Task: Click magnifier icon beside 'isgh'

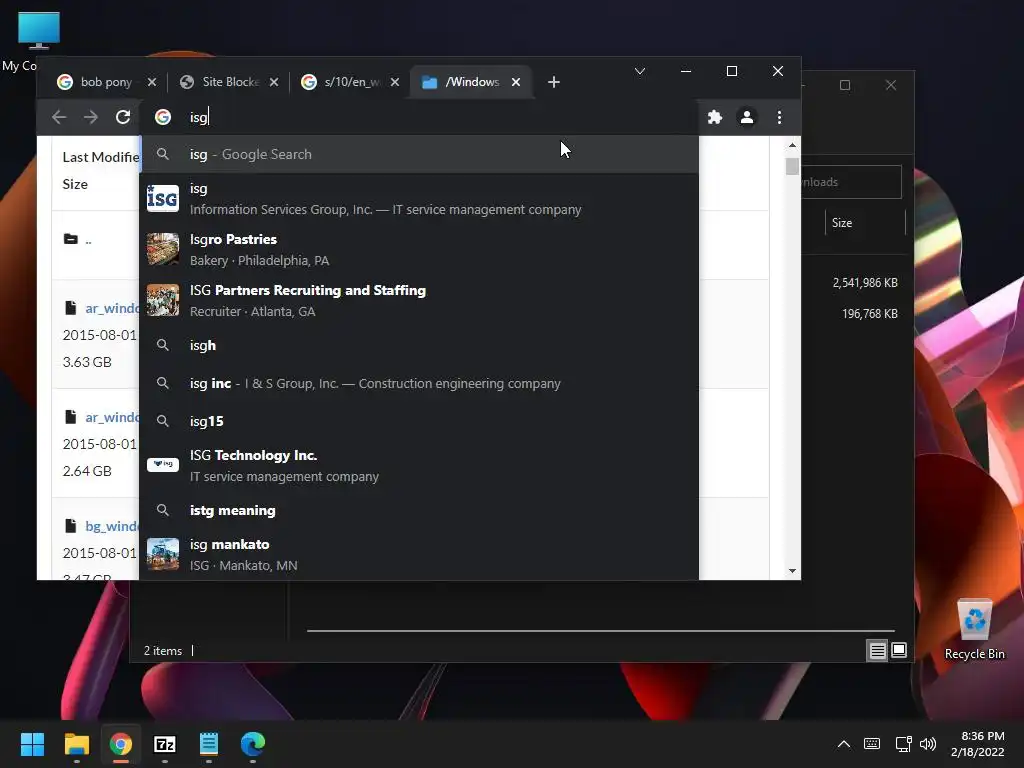Action: coord(163,345)
